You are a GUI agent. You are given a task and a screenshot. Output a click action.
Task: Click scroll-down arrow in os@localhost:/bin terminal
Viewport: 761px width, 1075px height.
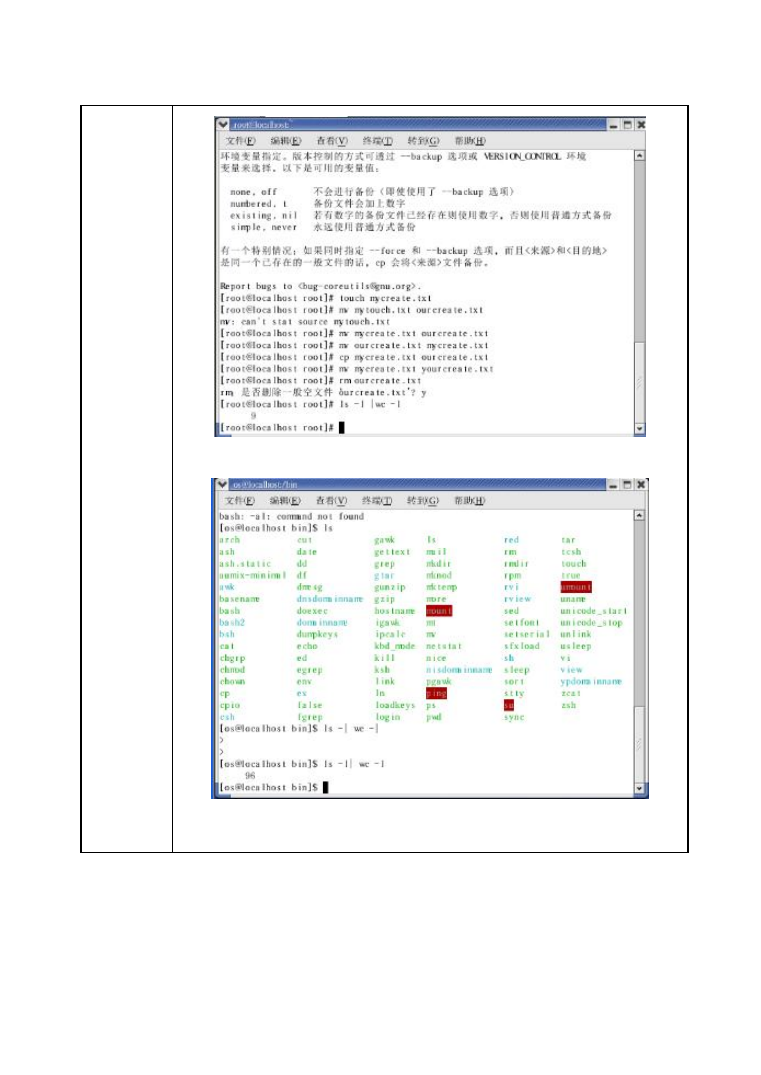click(639, 788)
